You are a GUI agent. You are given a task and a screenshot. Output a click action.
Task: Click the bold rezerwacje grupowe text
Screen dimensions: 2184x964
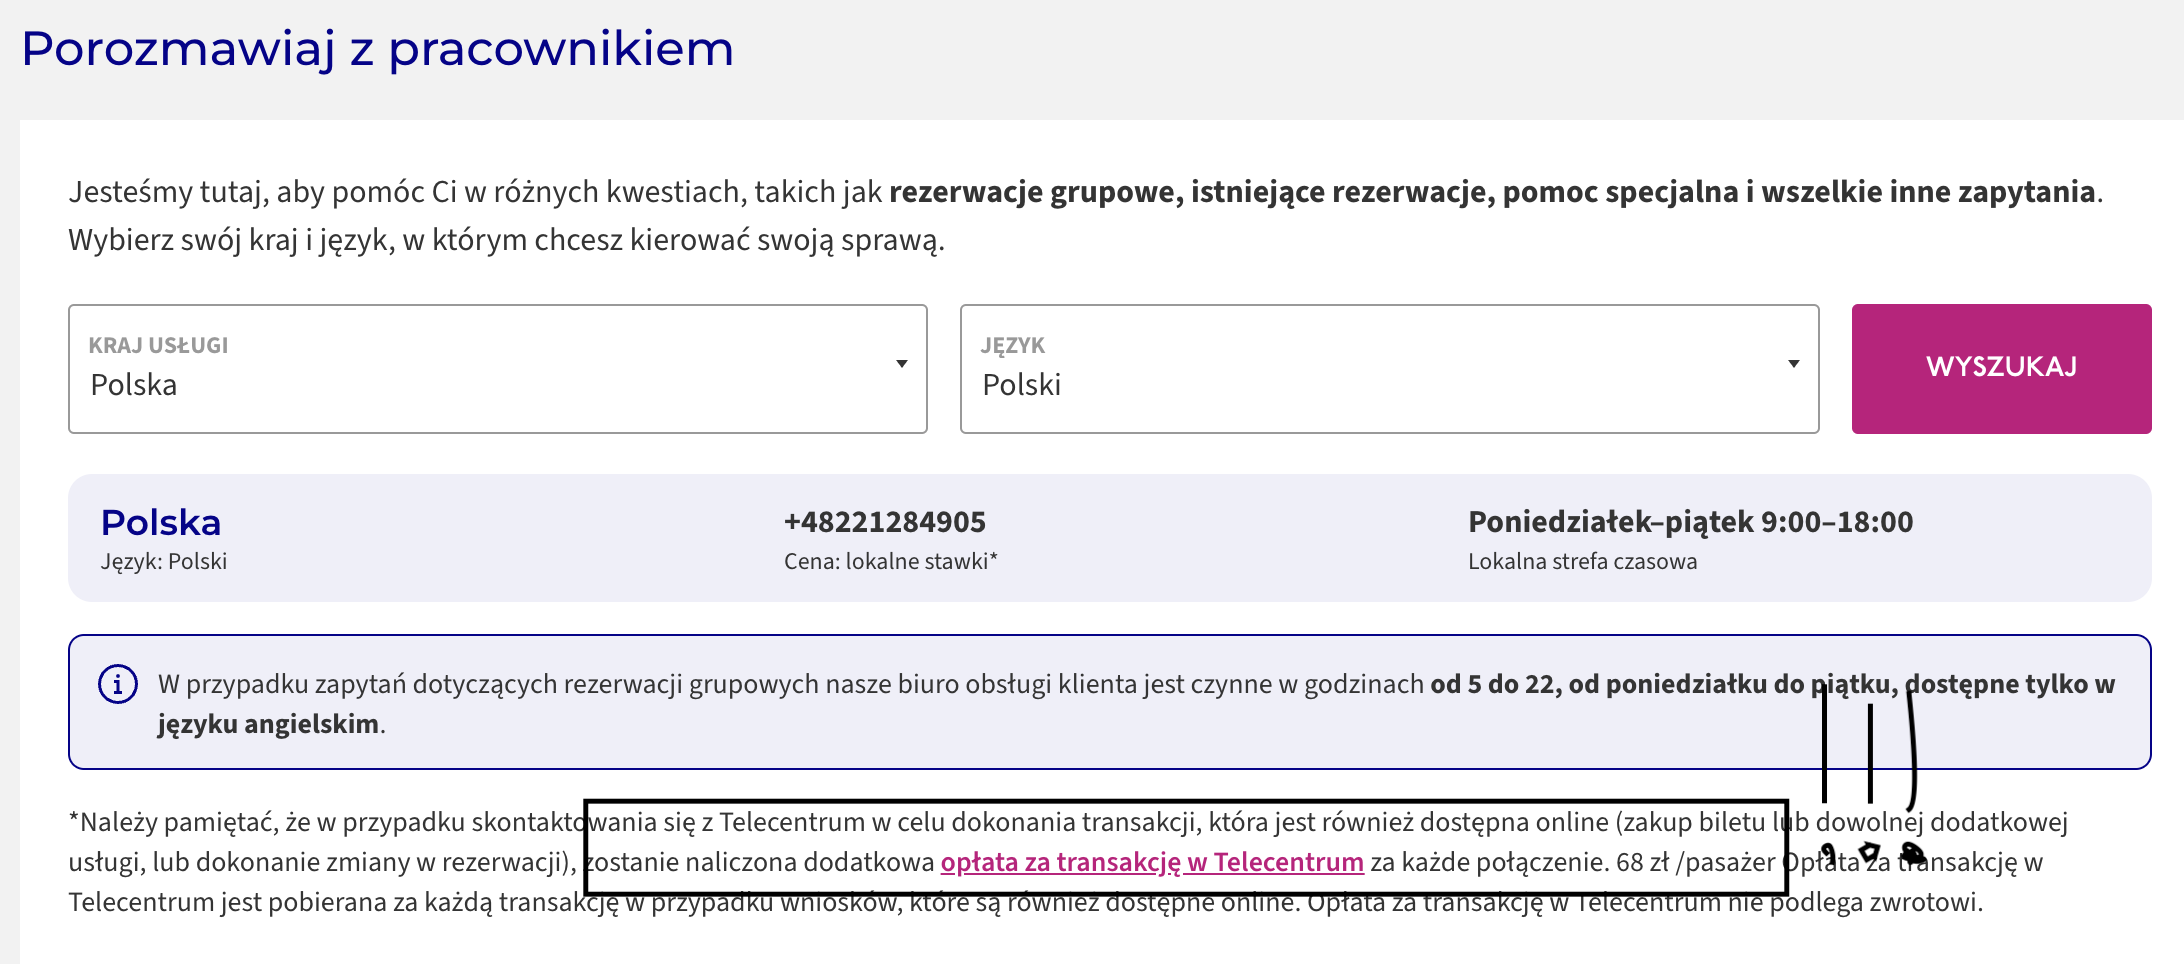click(1036, 192)
